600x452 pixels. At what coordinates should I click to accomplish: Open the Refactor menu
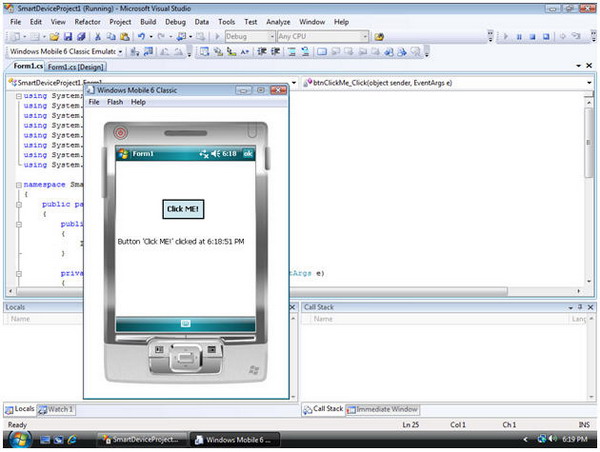[87, 22]
